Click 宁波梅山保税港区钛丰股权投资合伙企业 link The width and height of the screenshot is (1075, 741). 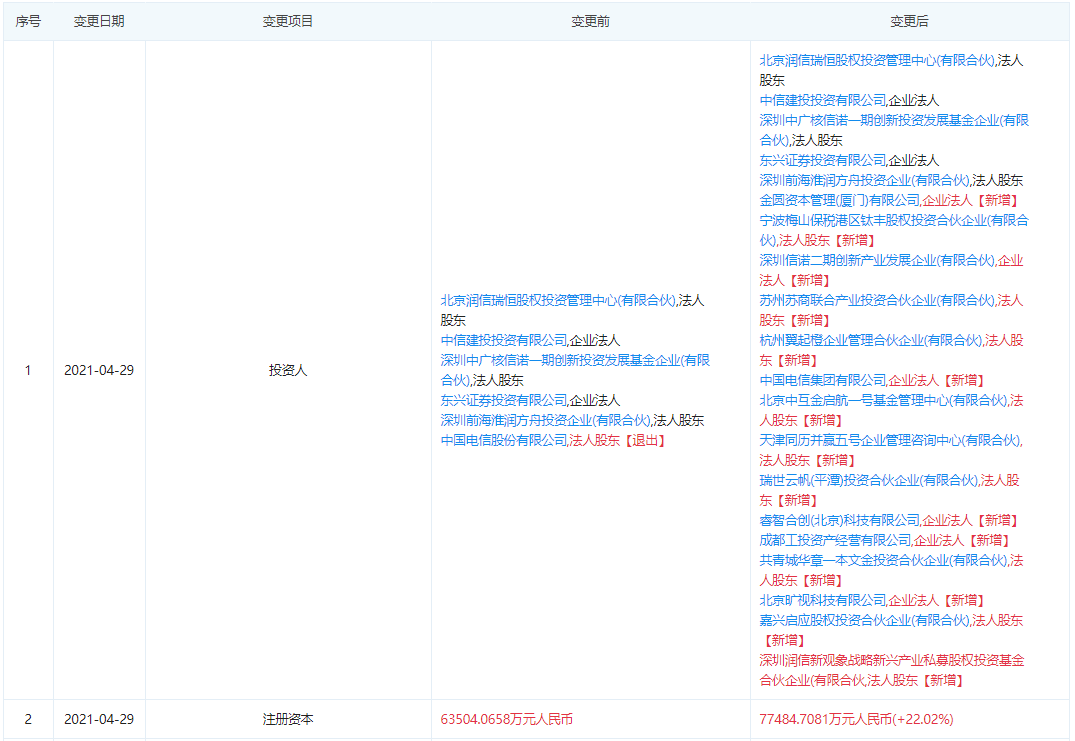point(893,220)
